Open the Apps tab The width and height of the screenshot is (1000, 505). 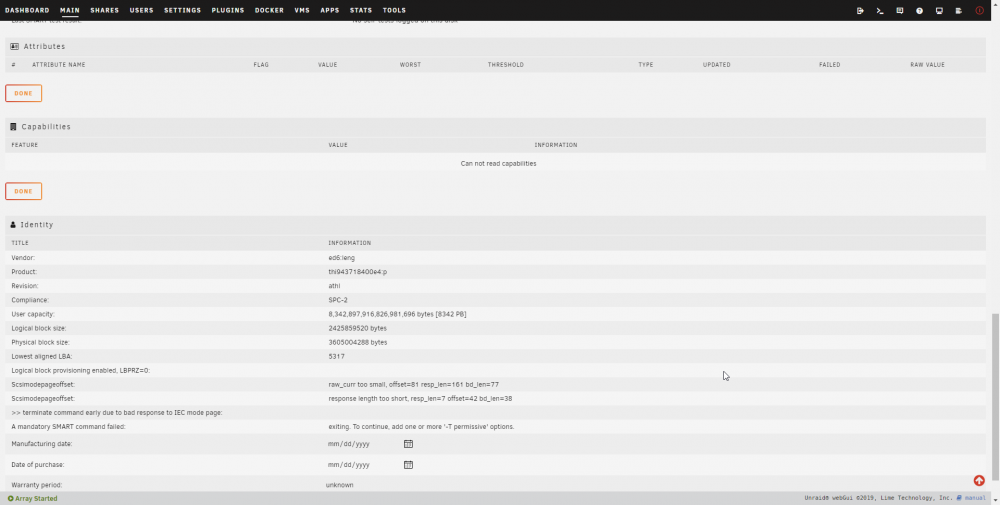tap(330, 10)
